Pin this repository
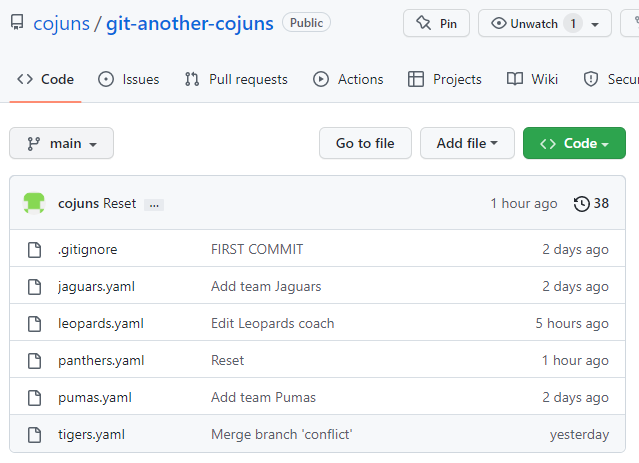 (436, 23)
